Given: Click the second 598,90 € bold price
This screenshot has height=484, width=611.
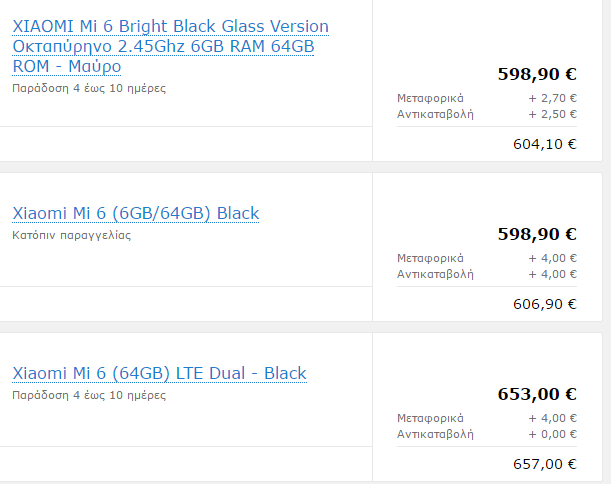Looking at the screenshot, I should click(537, 234).
